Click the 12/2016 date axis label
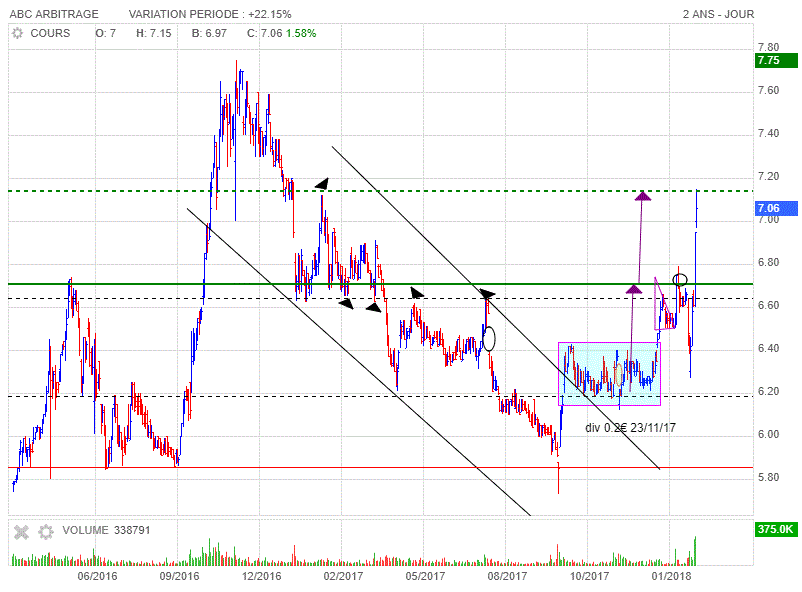Screen dimensions: 802x592 (x=261, y=576)
